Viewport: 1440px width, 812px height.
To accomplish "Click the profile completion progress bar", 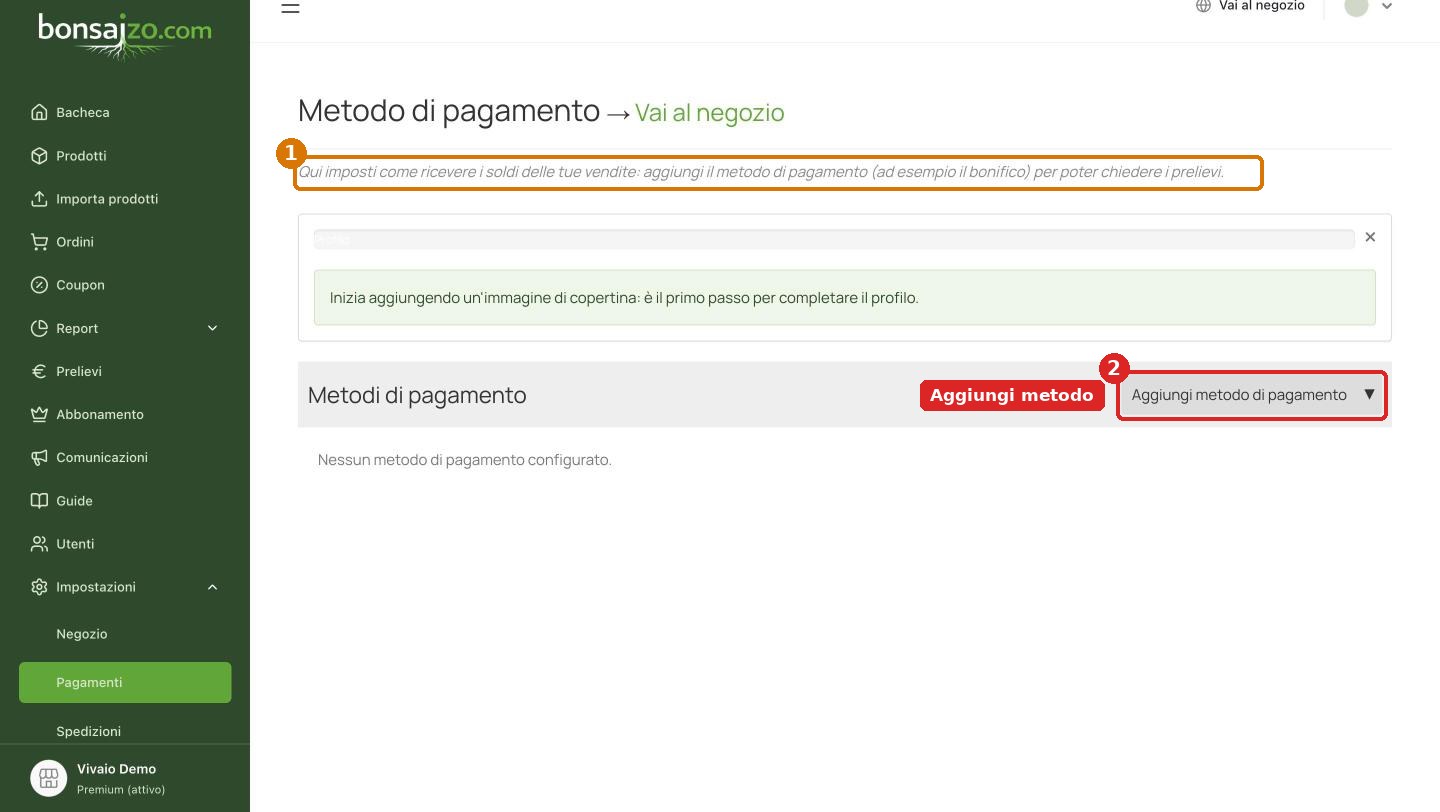I will tap(834, 239).
